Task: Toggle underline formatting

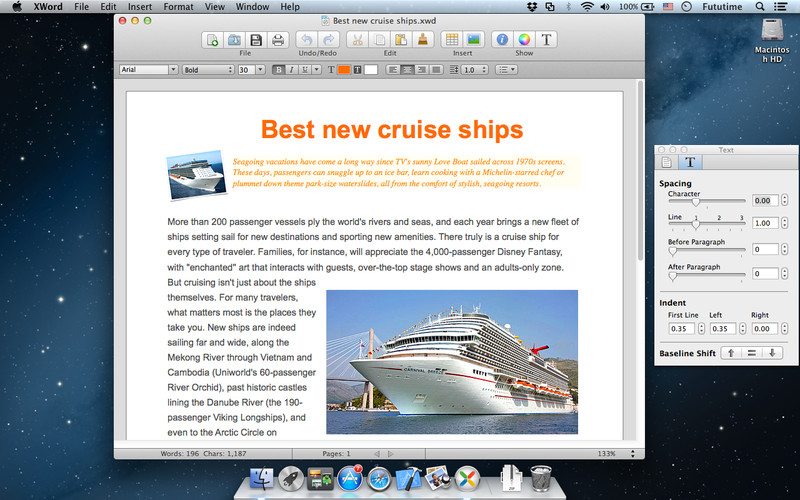Action: [x=305, y=70]
